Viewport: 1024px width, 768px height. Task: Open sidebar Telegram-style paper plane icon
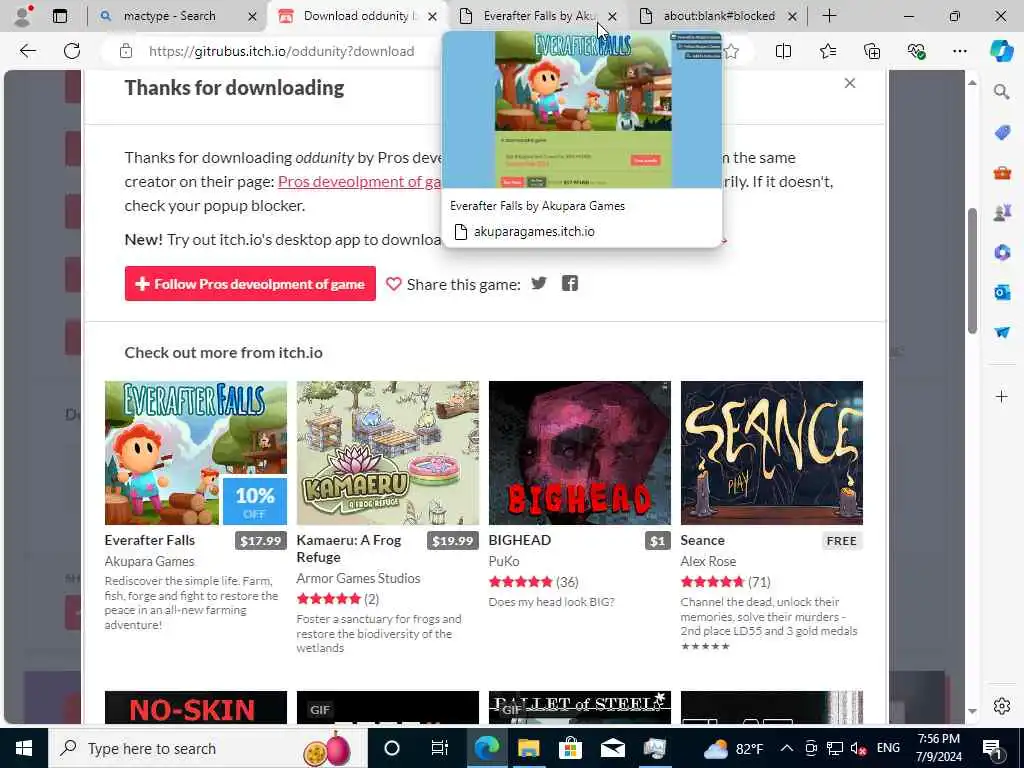pos(1002,332)
